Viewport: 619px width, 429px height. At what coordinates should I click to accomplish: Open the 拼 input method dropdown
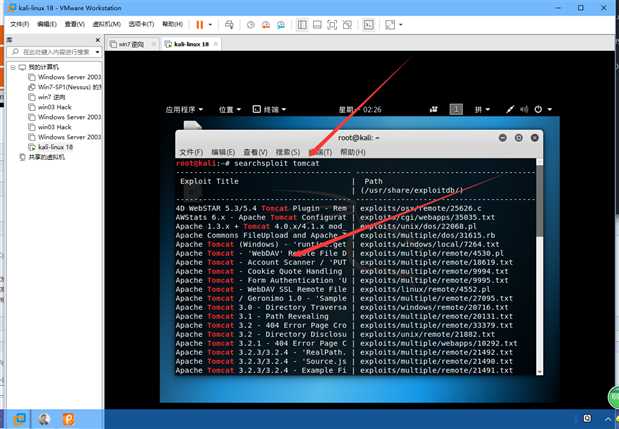(482, 109)
